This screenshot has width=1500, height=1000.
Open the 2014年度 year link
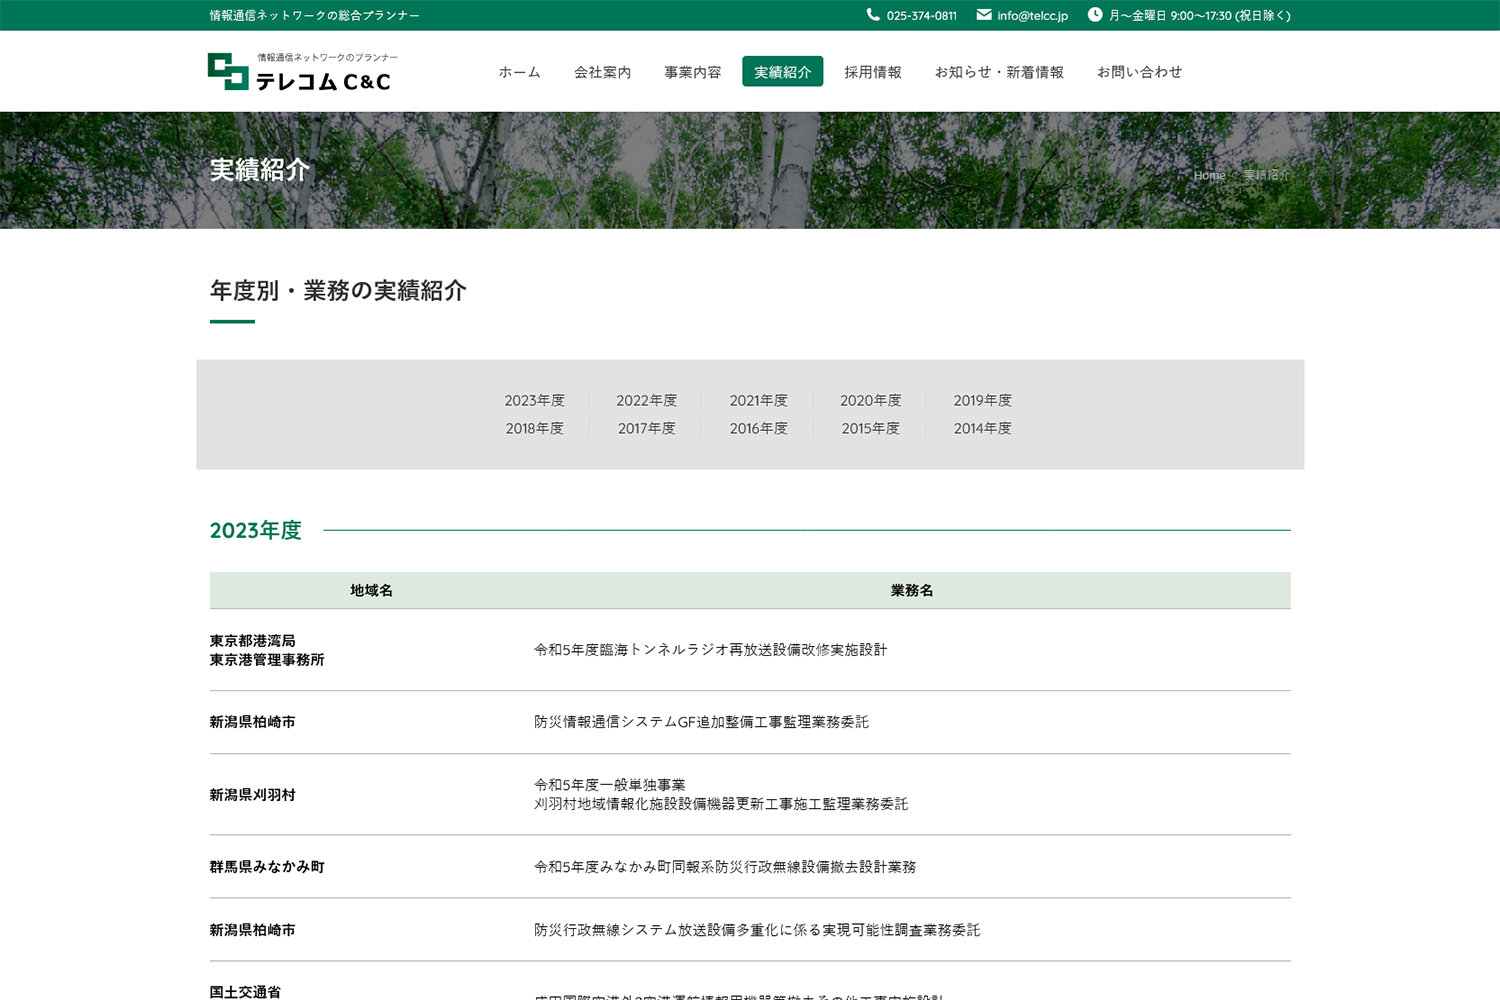(x=982, y=428)
